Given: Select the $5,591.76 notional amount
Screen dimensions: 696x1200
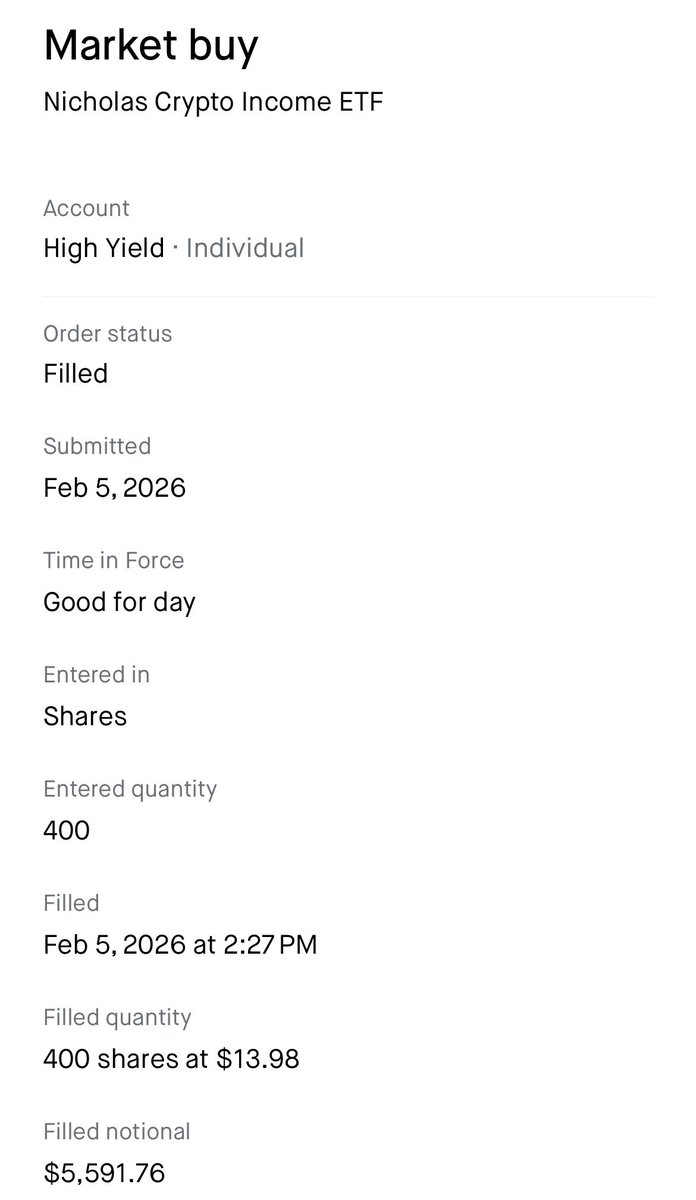Looking at the screenshot, I should pyautogui.click(x=104, y=1172).
